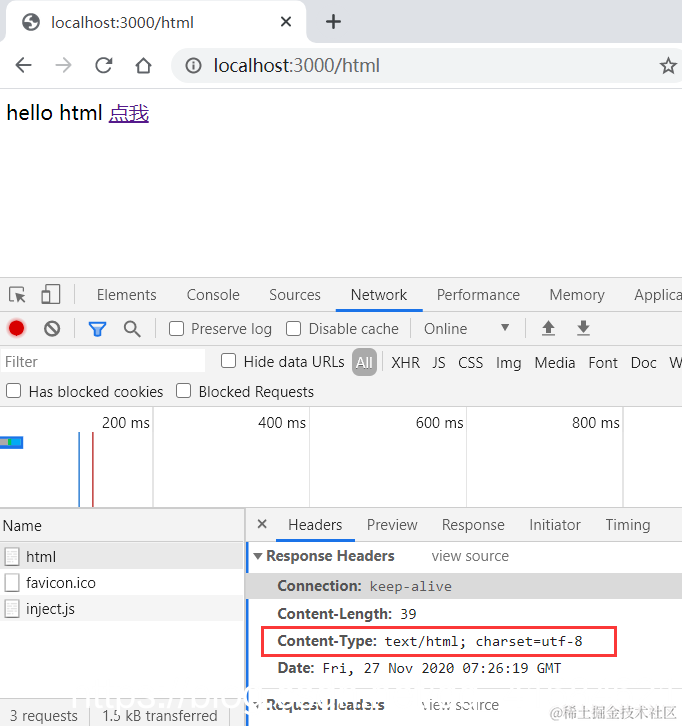Click the request bar in timeline overview
The width and height of the screenshot is (682, 726).
click(x=12, y=443)
